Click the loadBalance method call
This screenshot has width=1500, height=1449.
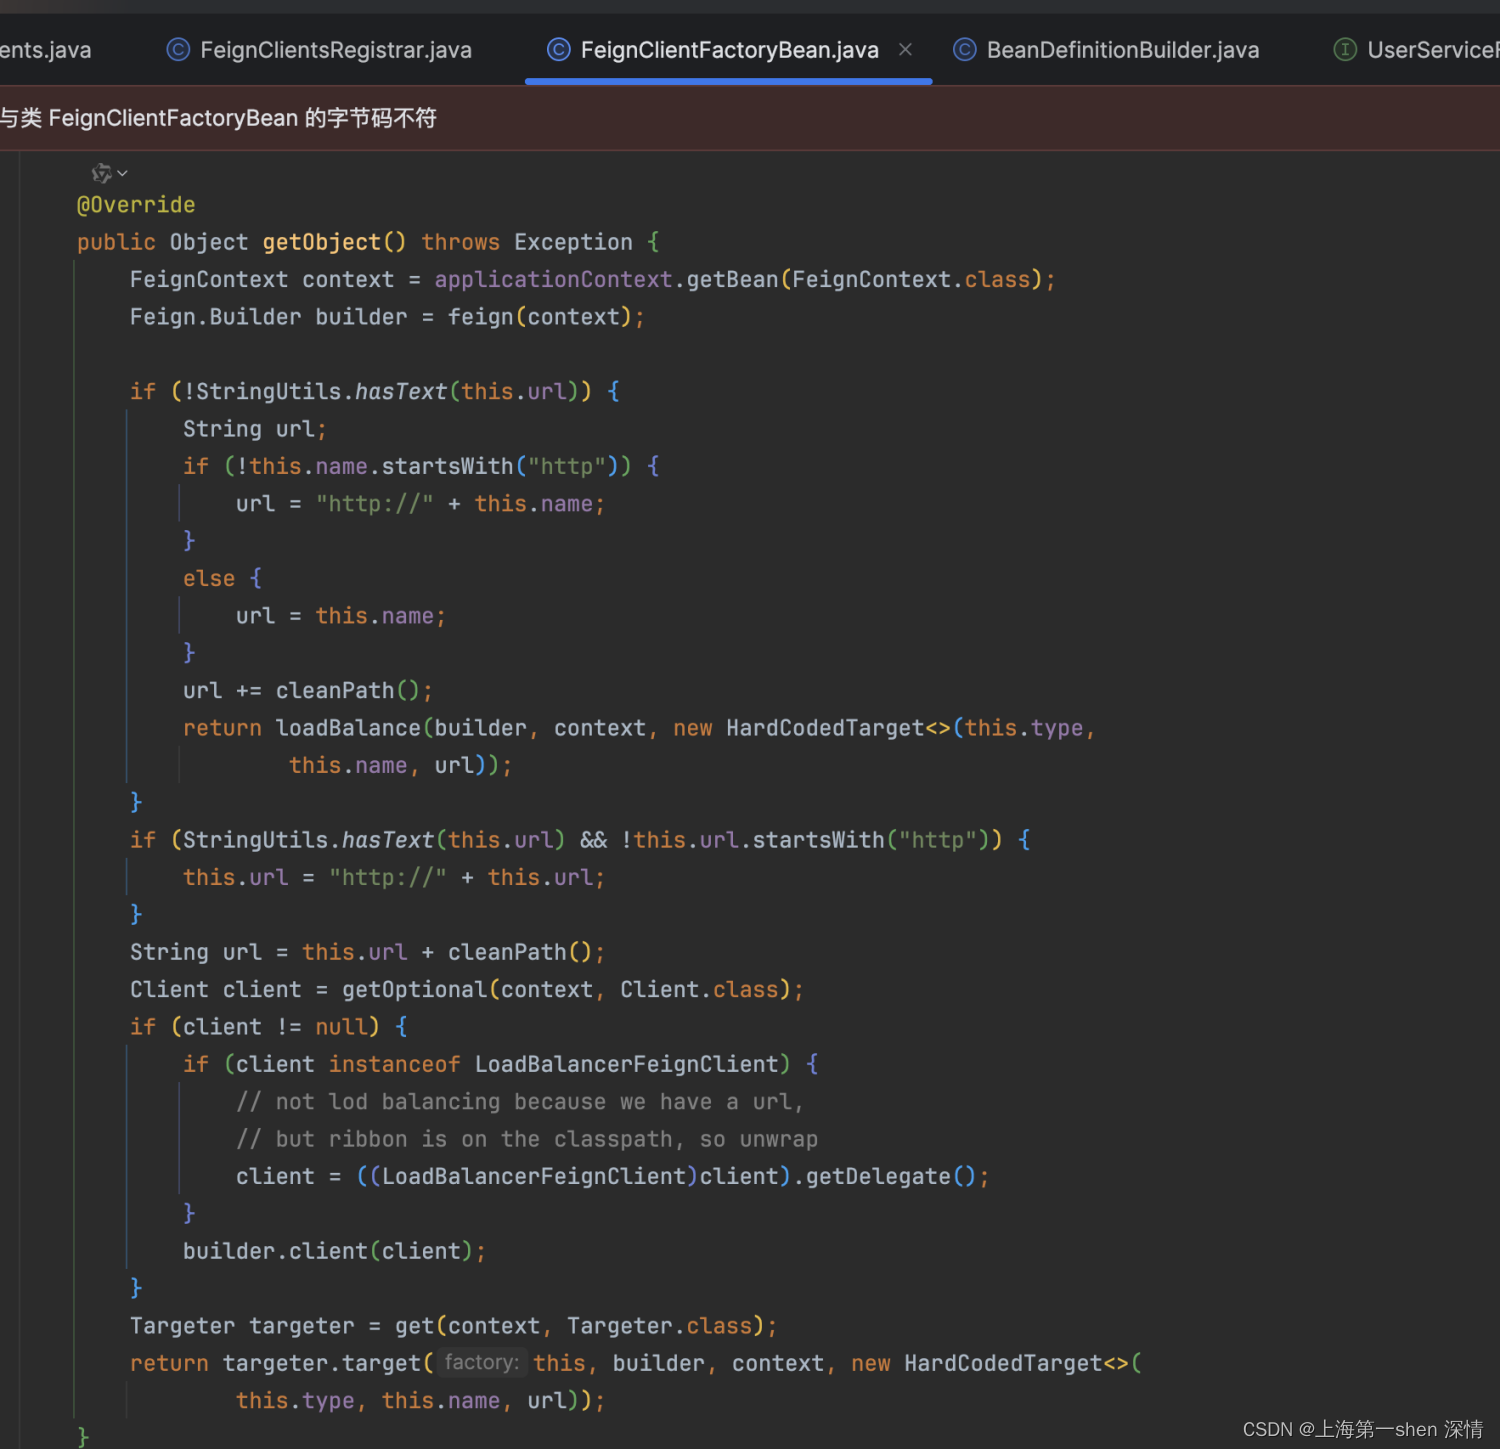coord(348,728)
